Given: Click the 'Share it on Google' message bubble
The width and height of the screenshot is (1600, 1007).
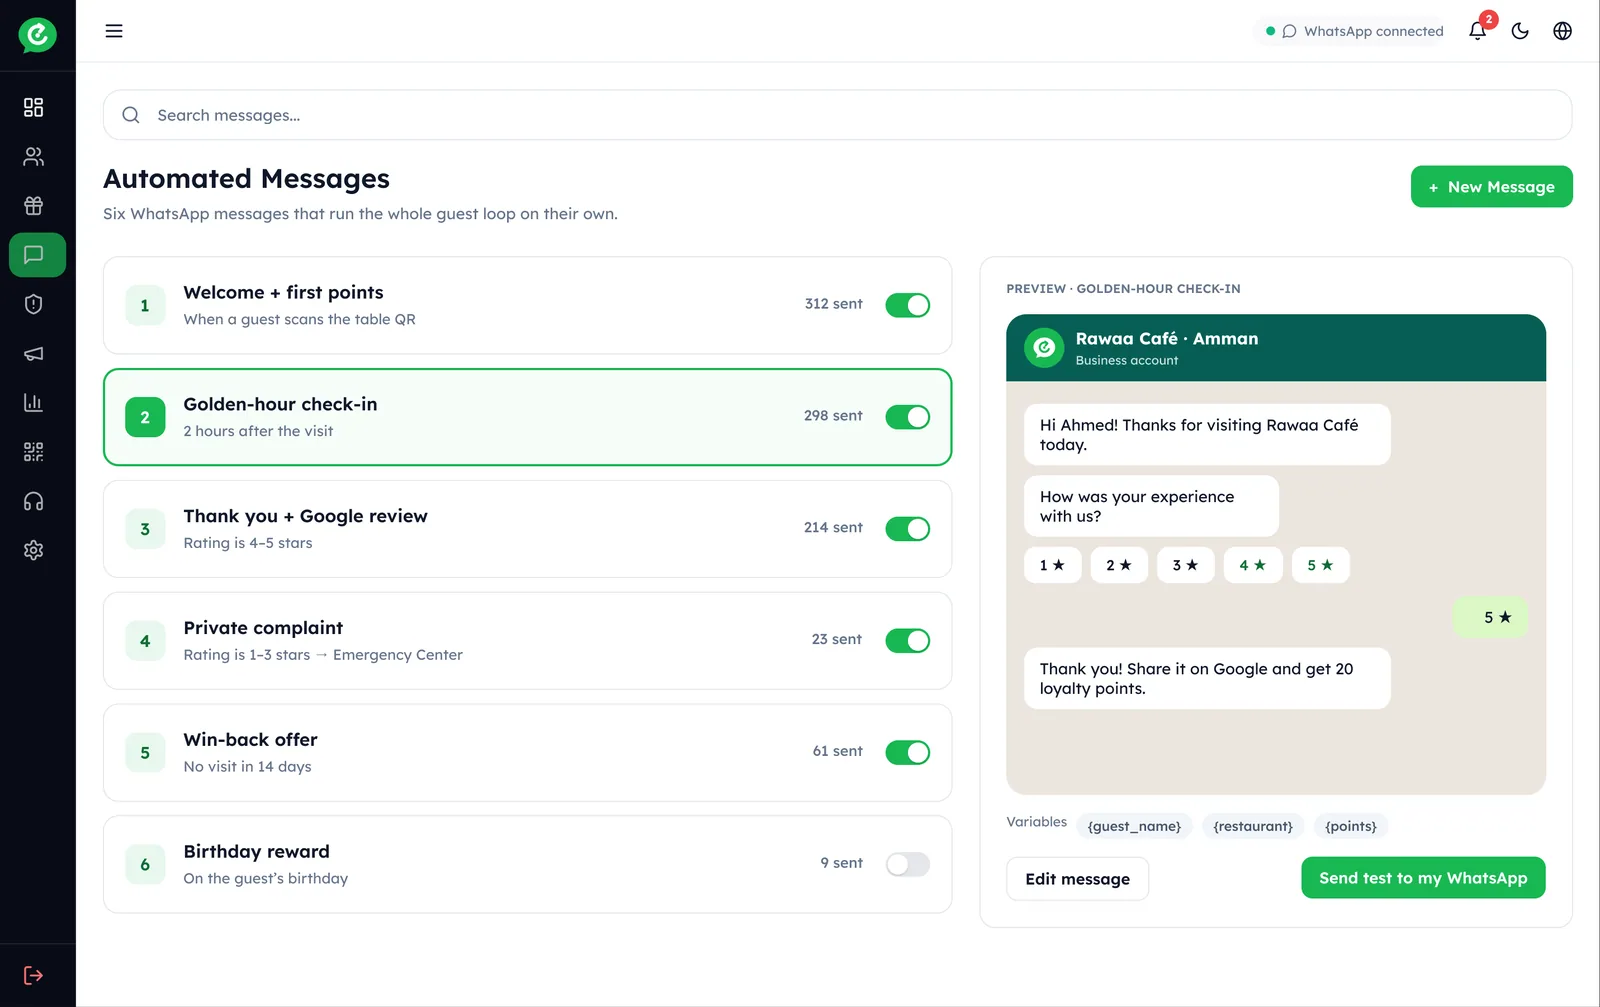Looking at the screenshot, I should (x=1207, y=679).
